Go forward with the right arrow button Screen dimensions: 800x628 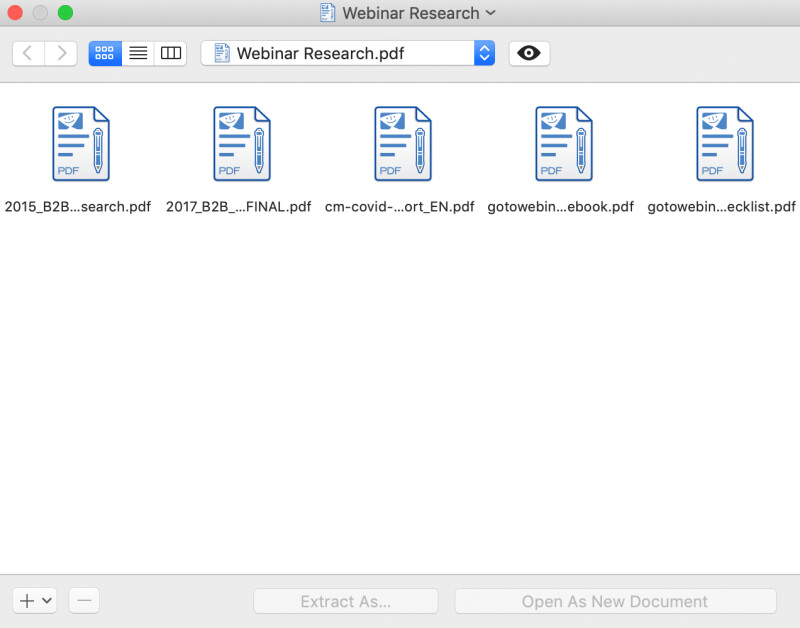tap(61, 53)
